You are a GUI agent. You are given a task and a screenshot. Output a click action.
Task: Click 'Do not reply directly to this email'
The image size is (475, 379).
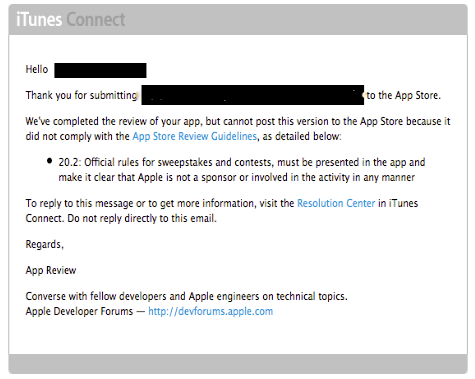(142, 219)
